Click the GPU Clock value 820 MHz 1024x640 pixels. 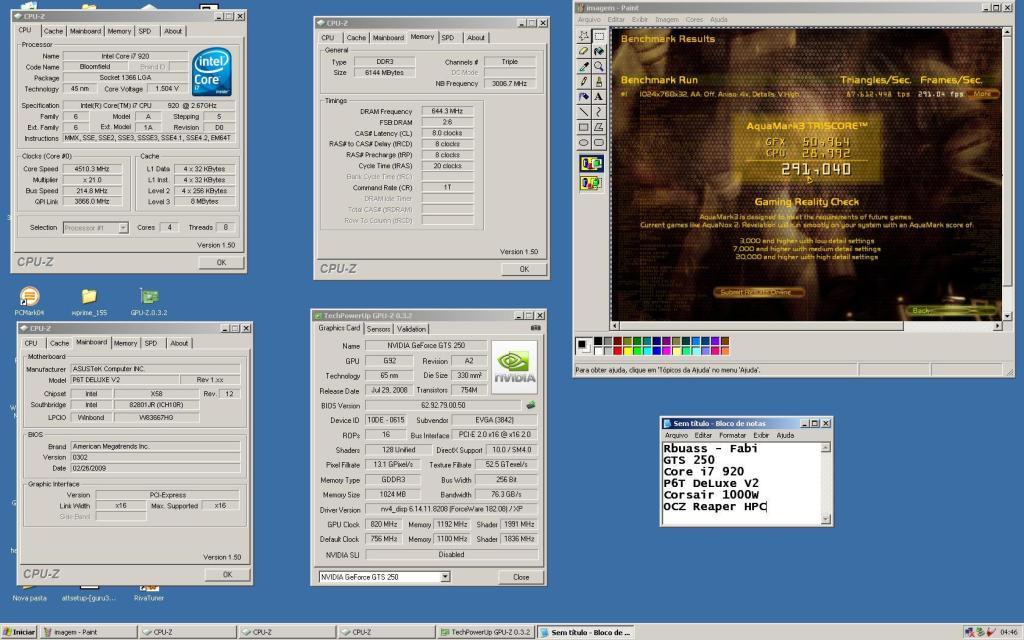point(384,524)
